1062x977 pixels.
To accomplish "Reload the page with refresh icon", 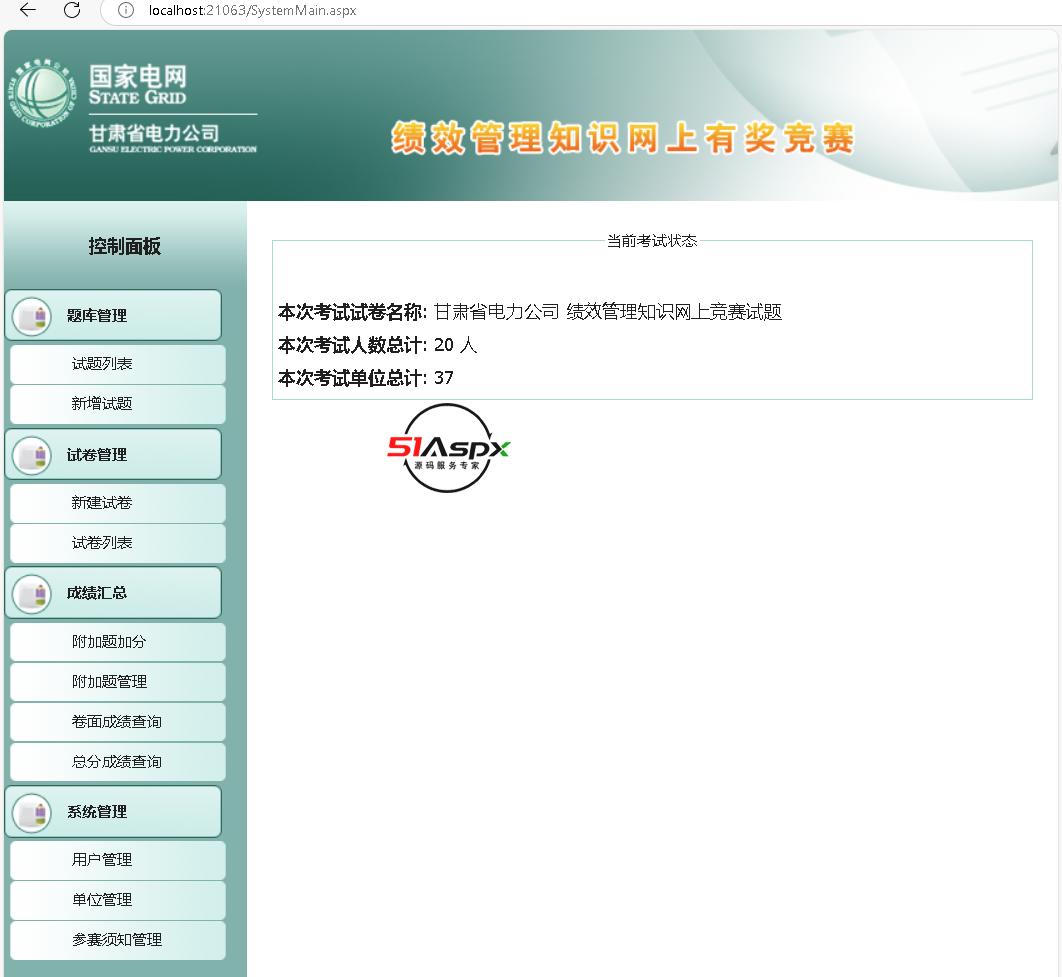I will pyautogui.click(x=72, y=9).
